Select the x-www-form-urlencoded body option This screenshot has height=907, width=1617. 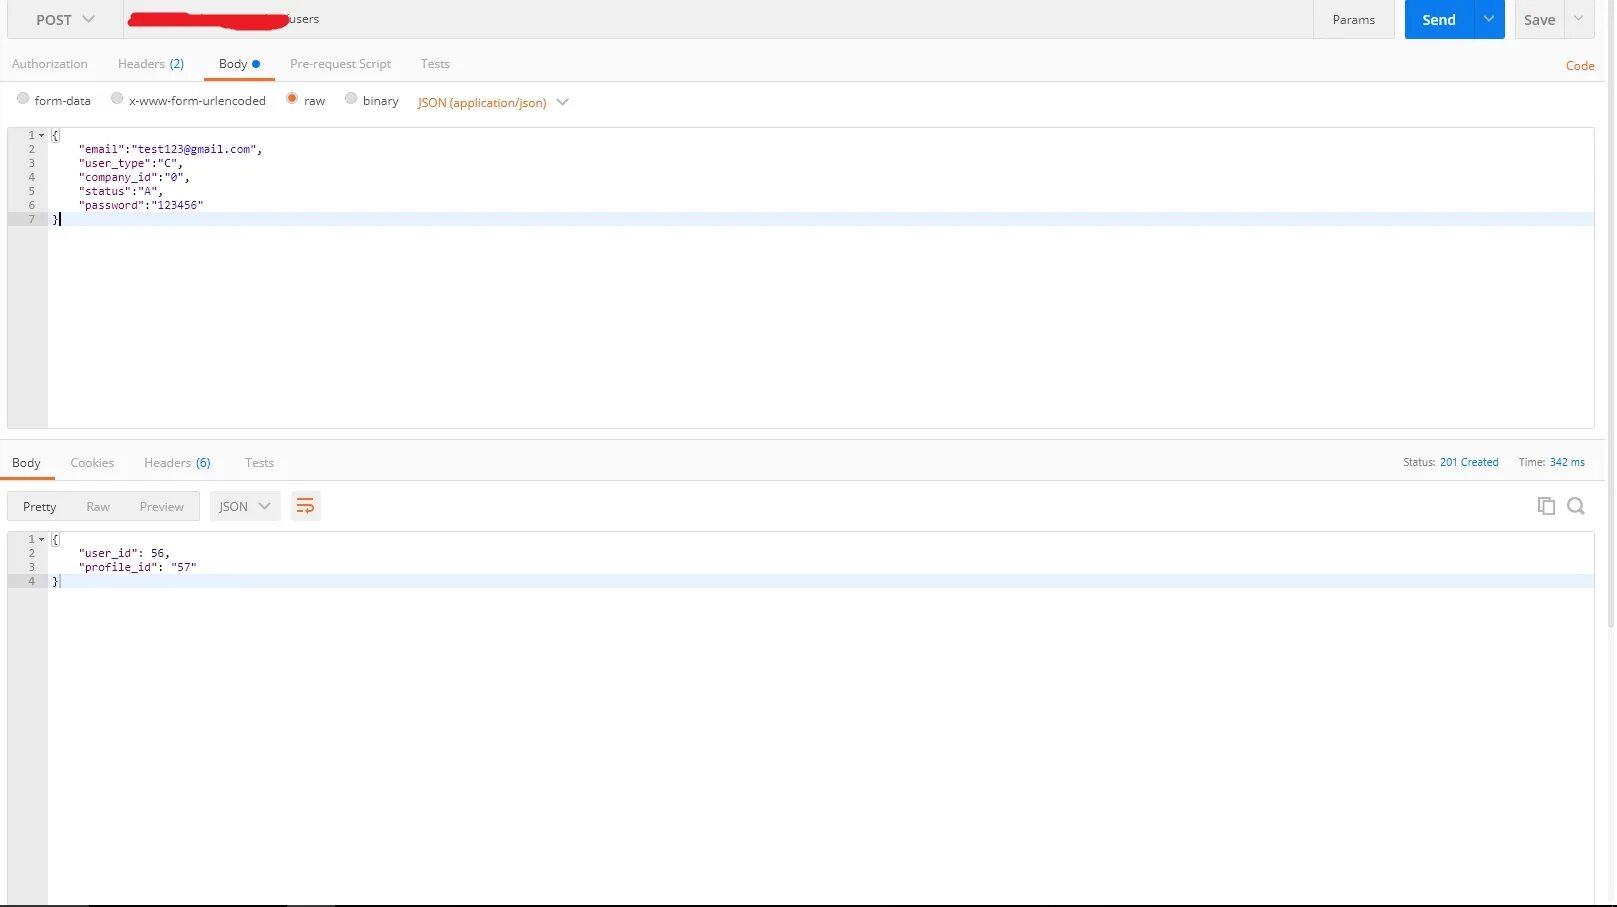pos(188,100)
